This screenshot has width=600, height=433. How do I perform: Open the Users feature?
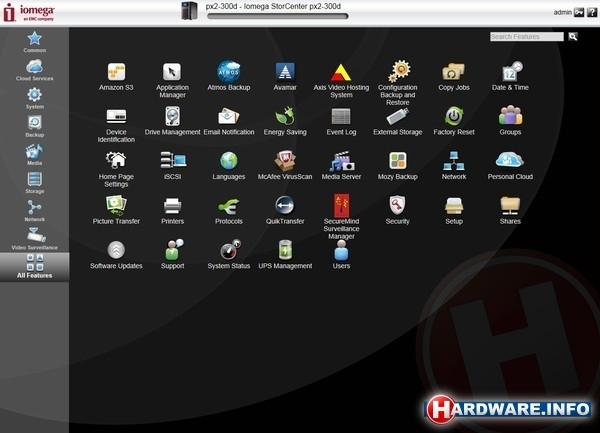pos(341,255)
